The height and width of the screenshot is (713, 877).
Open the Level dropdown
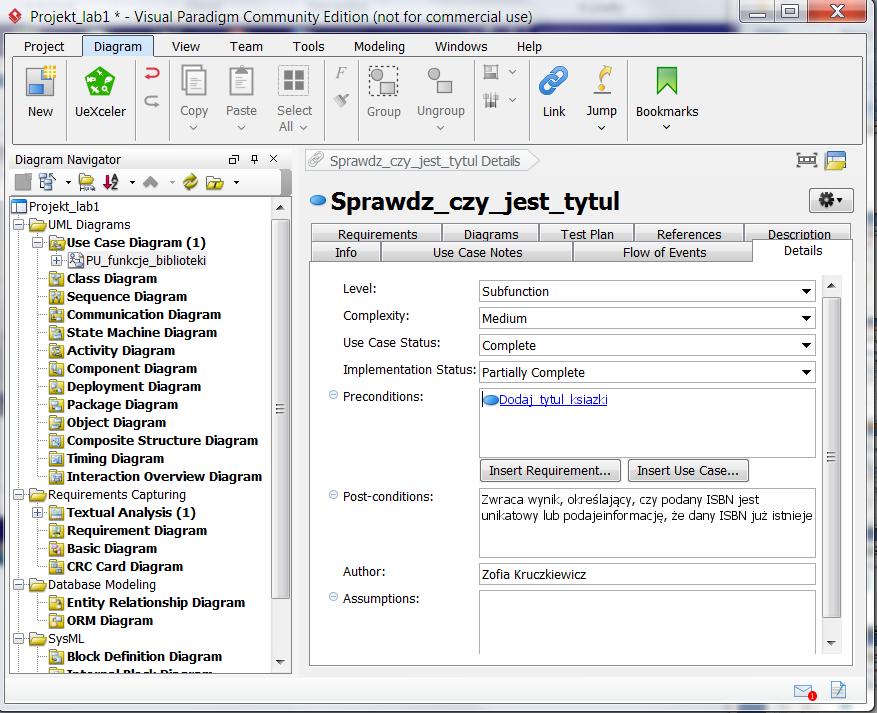pos(806,291)
